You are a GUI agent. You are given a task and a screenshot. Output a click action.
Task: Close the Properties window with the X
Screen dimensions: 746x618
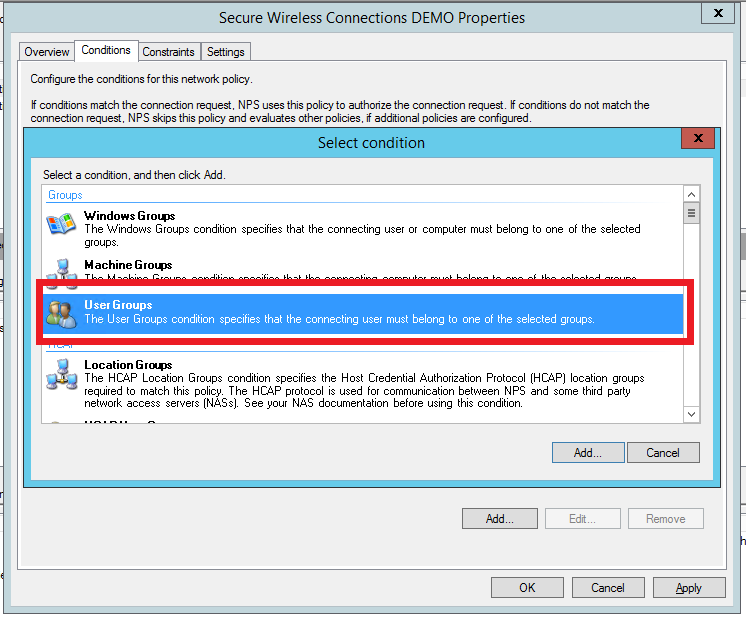(x=714, y=13)
